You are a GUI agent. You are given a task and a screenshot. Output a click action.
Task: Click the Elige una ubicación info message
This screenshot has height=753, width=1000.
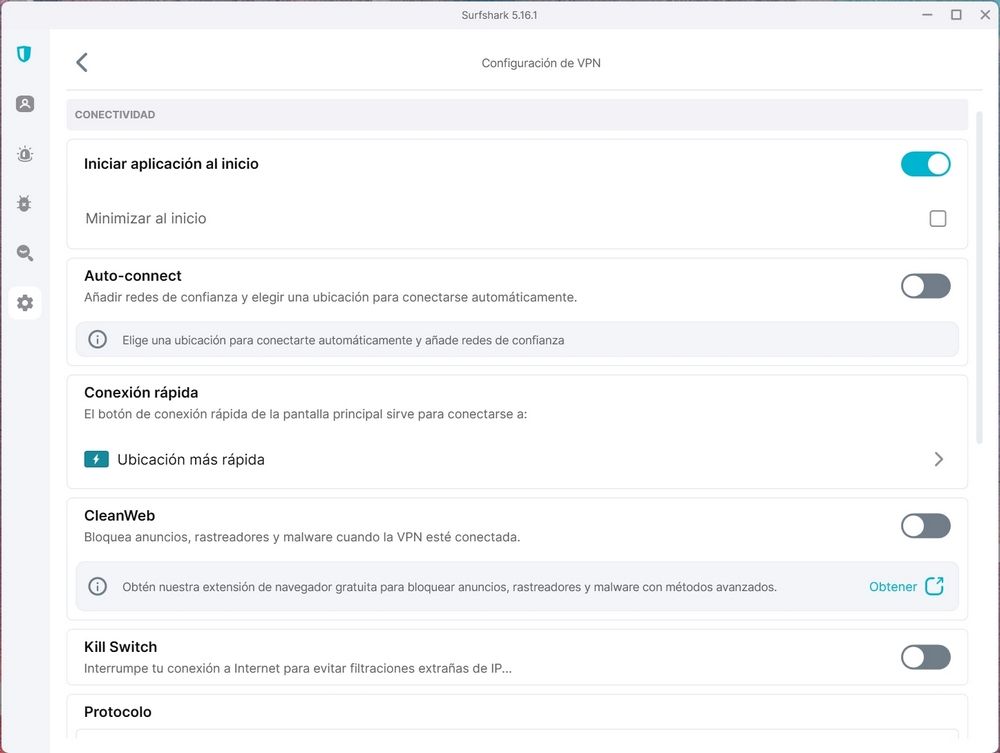(343, 340)
